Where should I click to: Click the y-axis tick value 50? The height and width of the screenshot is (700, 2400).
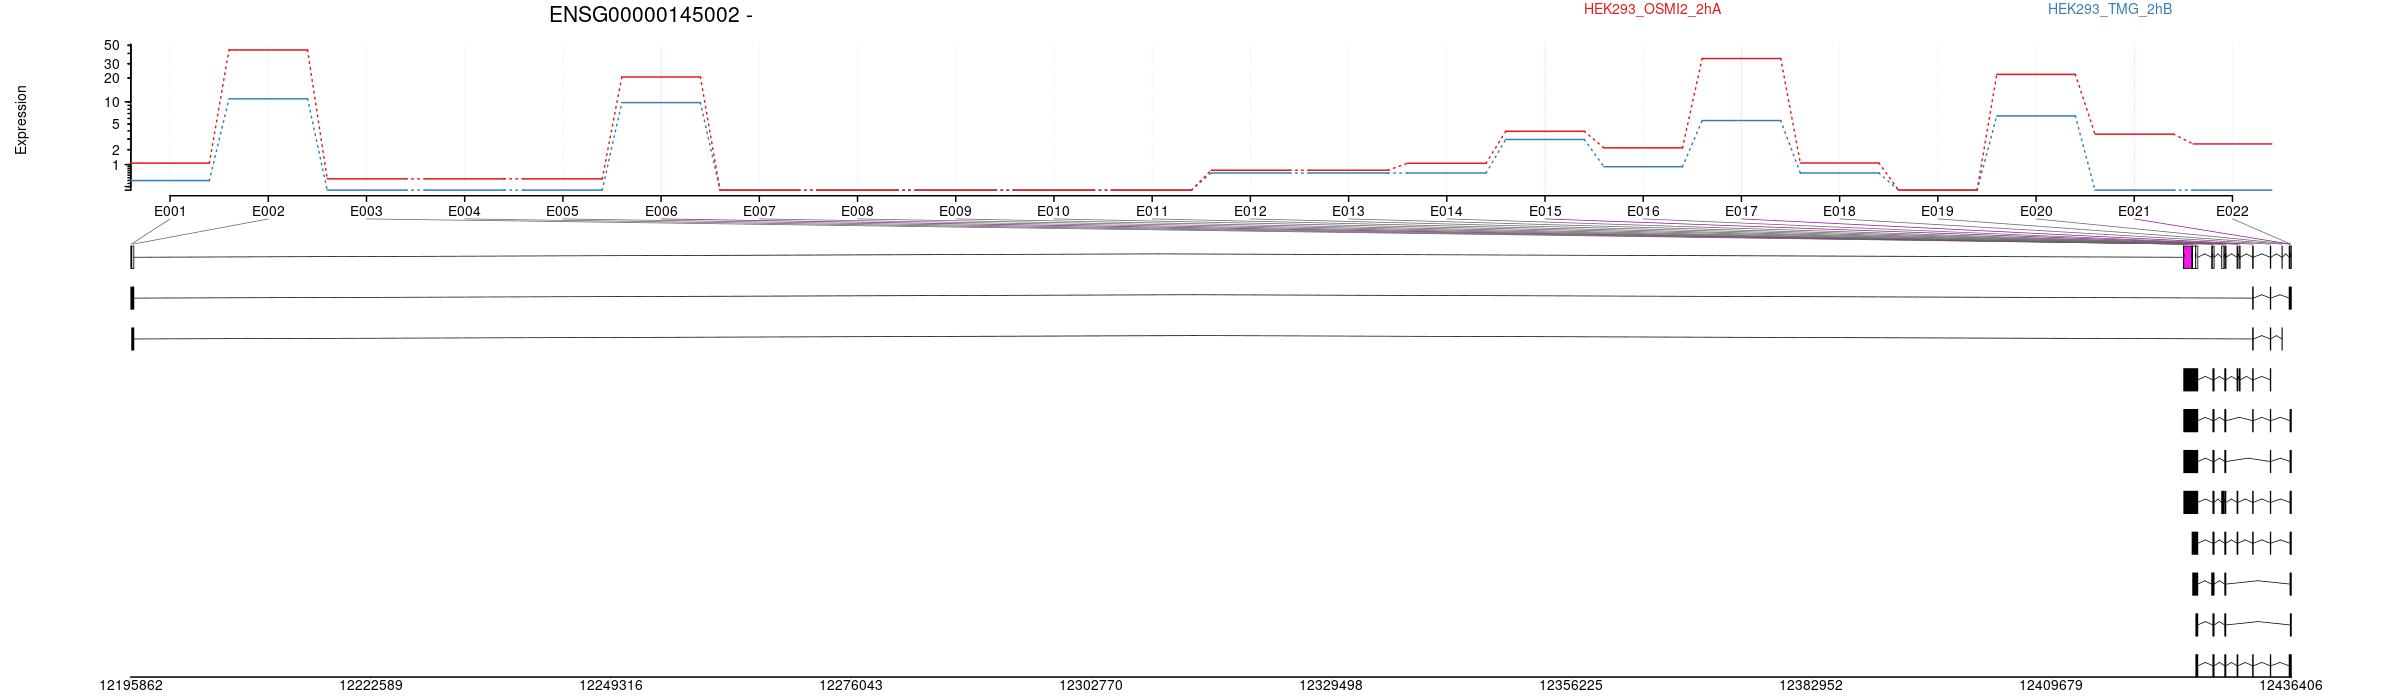112,46
